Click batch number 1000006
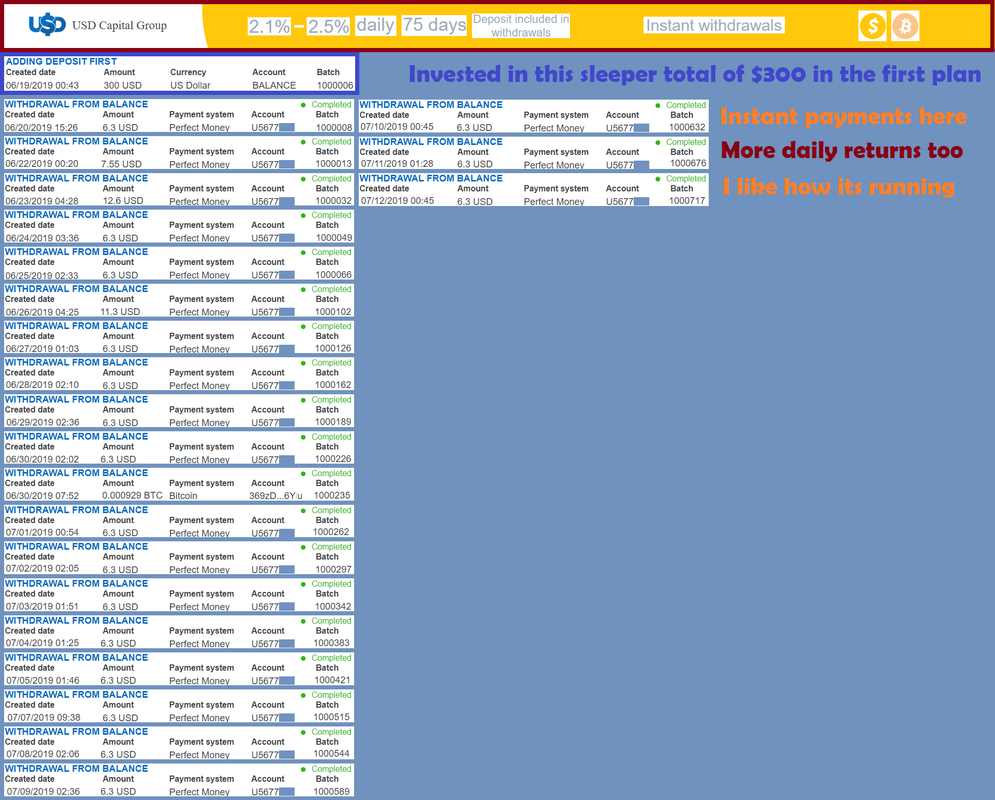 335,85
